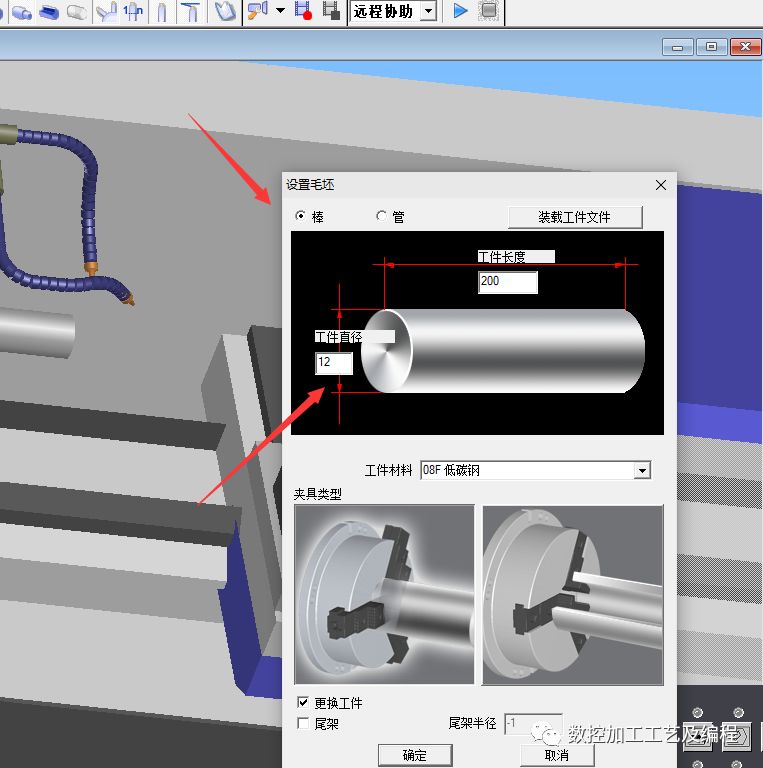Image resolution: width=763 pixels, height=768 pixels.
Task: Click the 取消 cancel button
Action: 556,755
